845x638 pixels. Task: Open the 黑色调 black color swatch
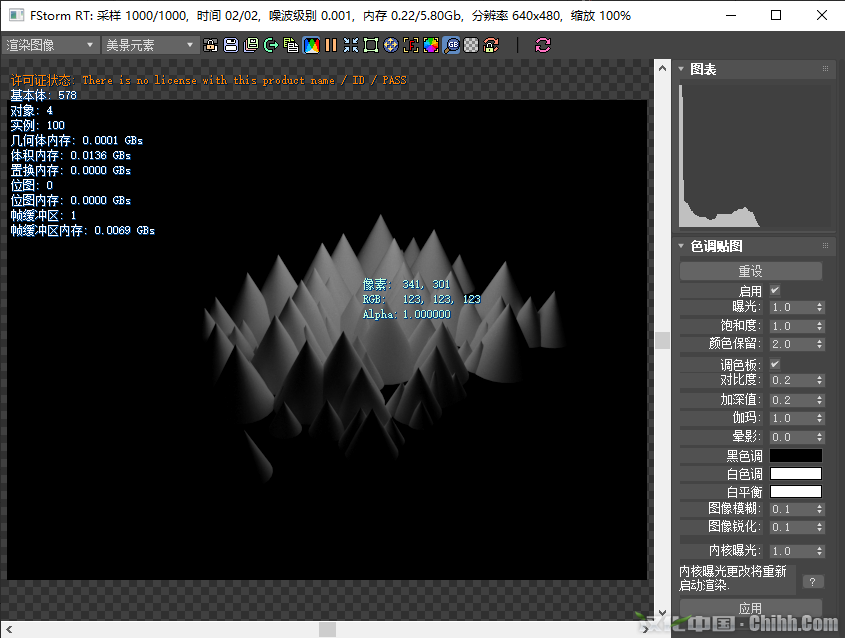[x=795, y=456]
